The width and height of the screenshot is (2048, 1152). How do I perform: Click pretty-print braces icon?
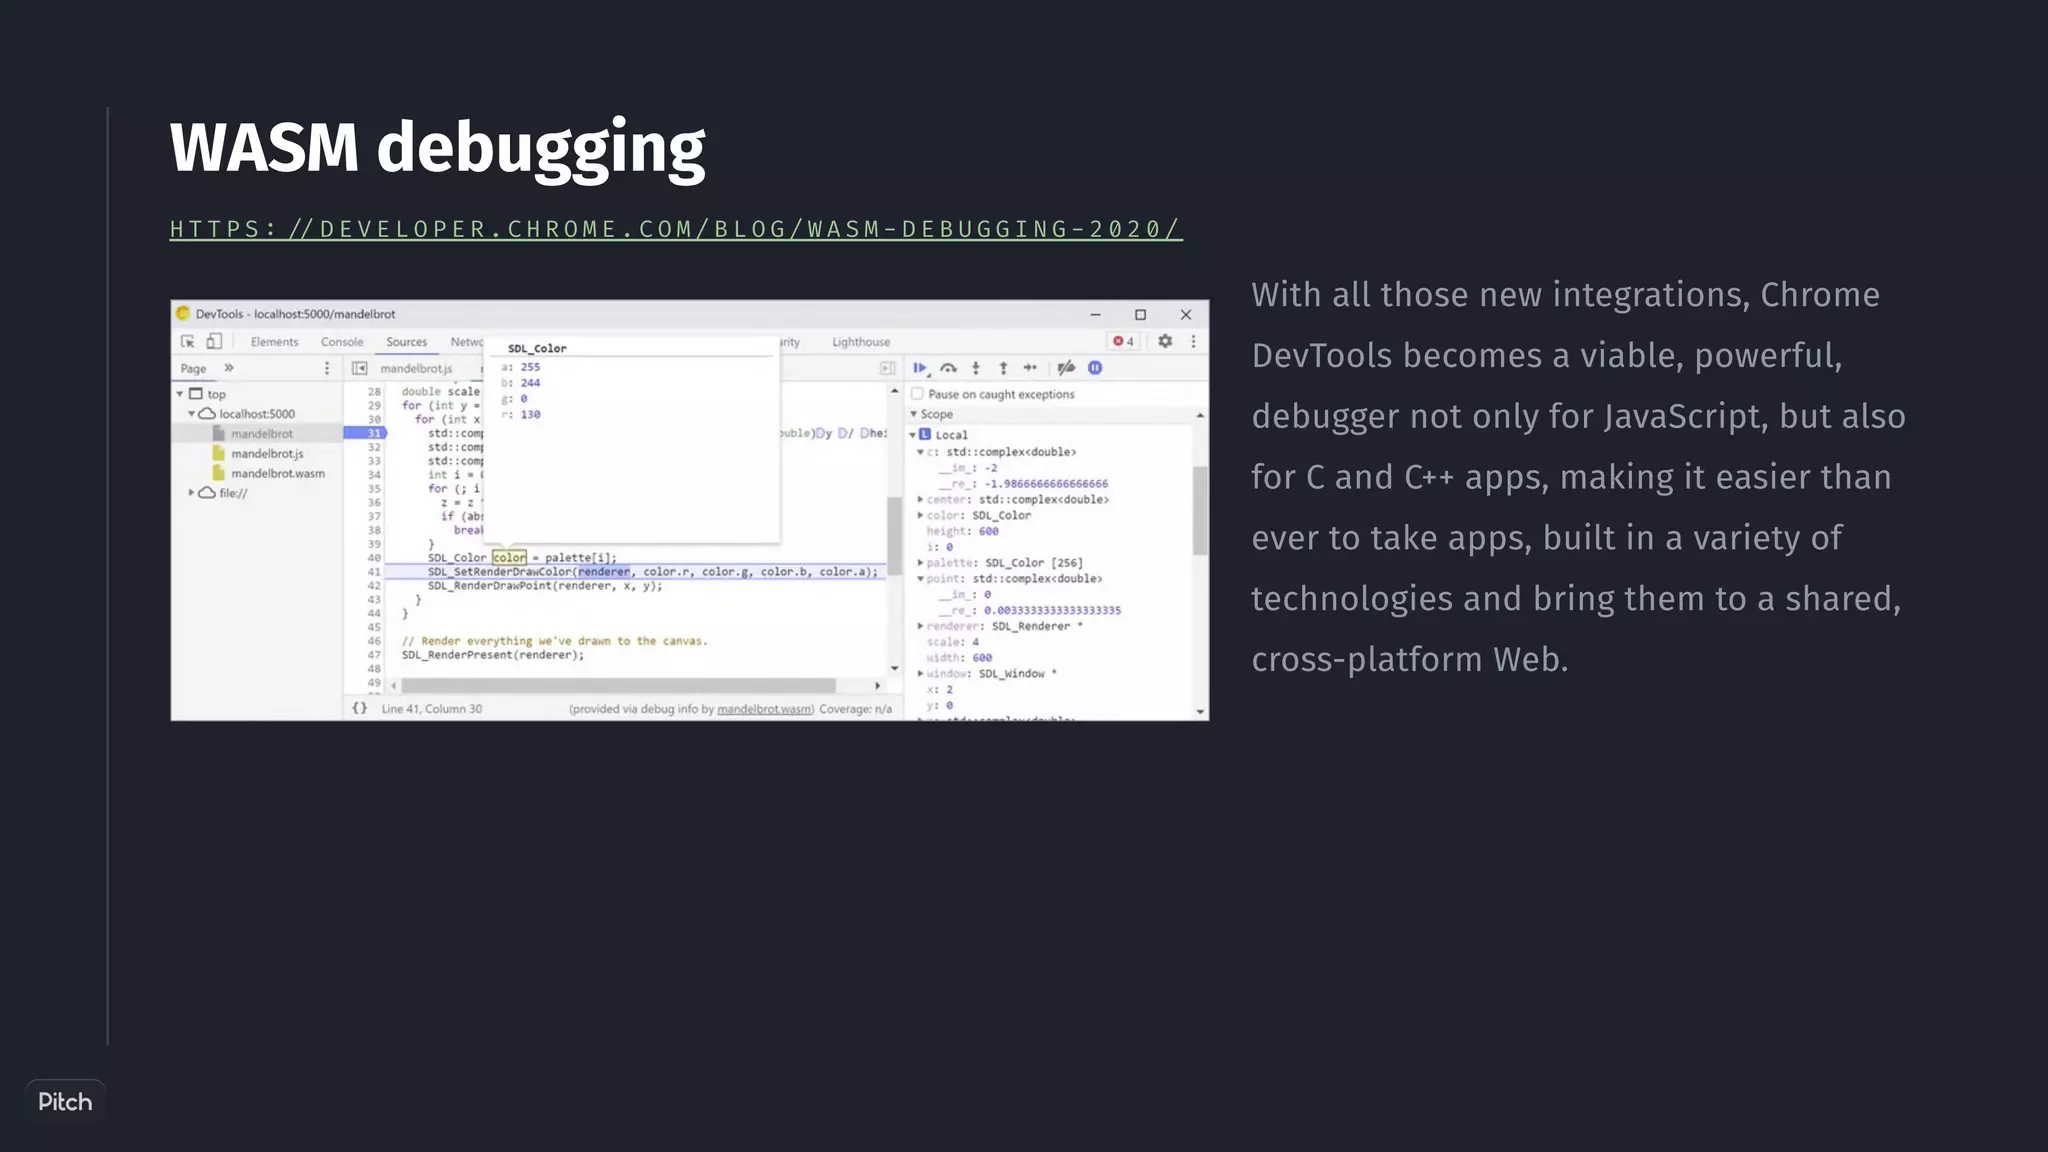click(x=359, y=708)
